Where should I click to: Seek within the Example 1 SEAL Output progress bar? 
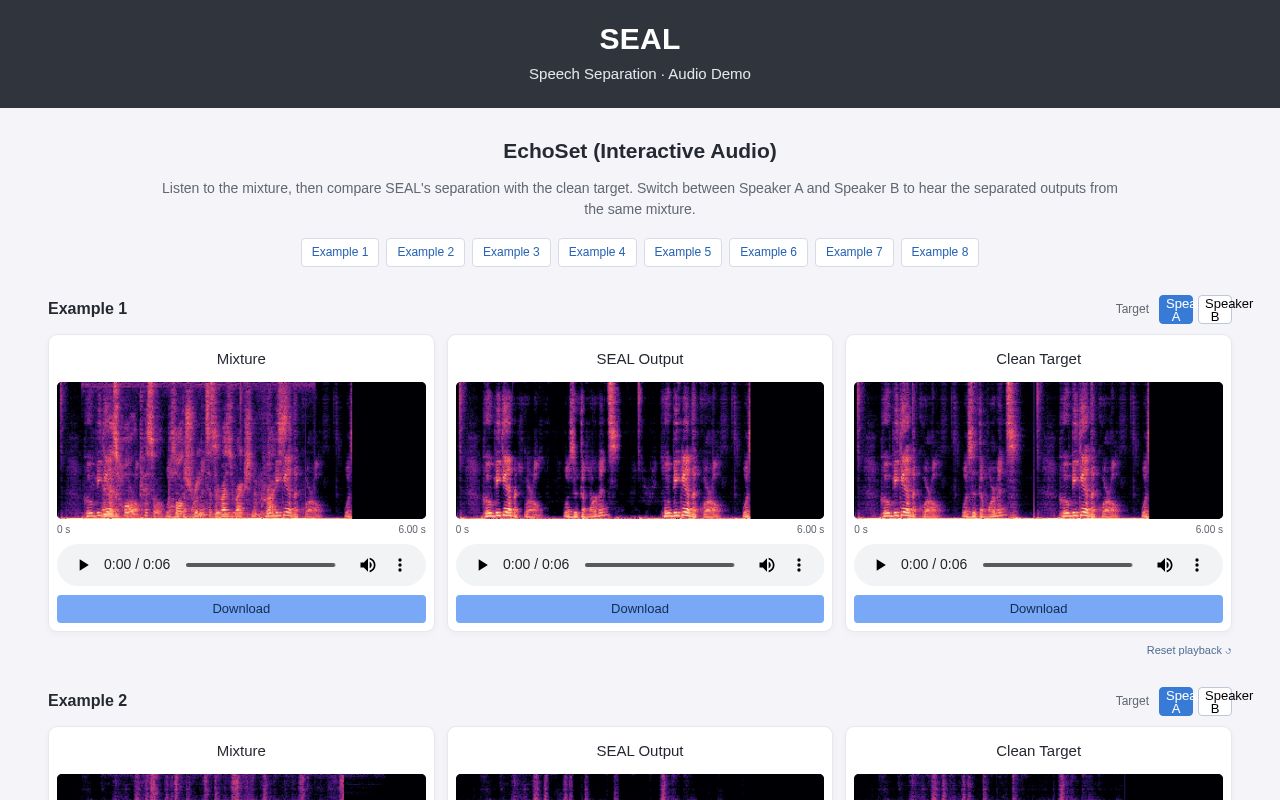pyautogui.click(x=660, y=565)
